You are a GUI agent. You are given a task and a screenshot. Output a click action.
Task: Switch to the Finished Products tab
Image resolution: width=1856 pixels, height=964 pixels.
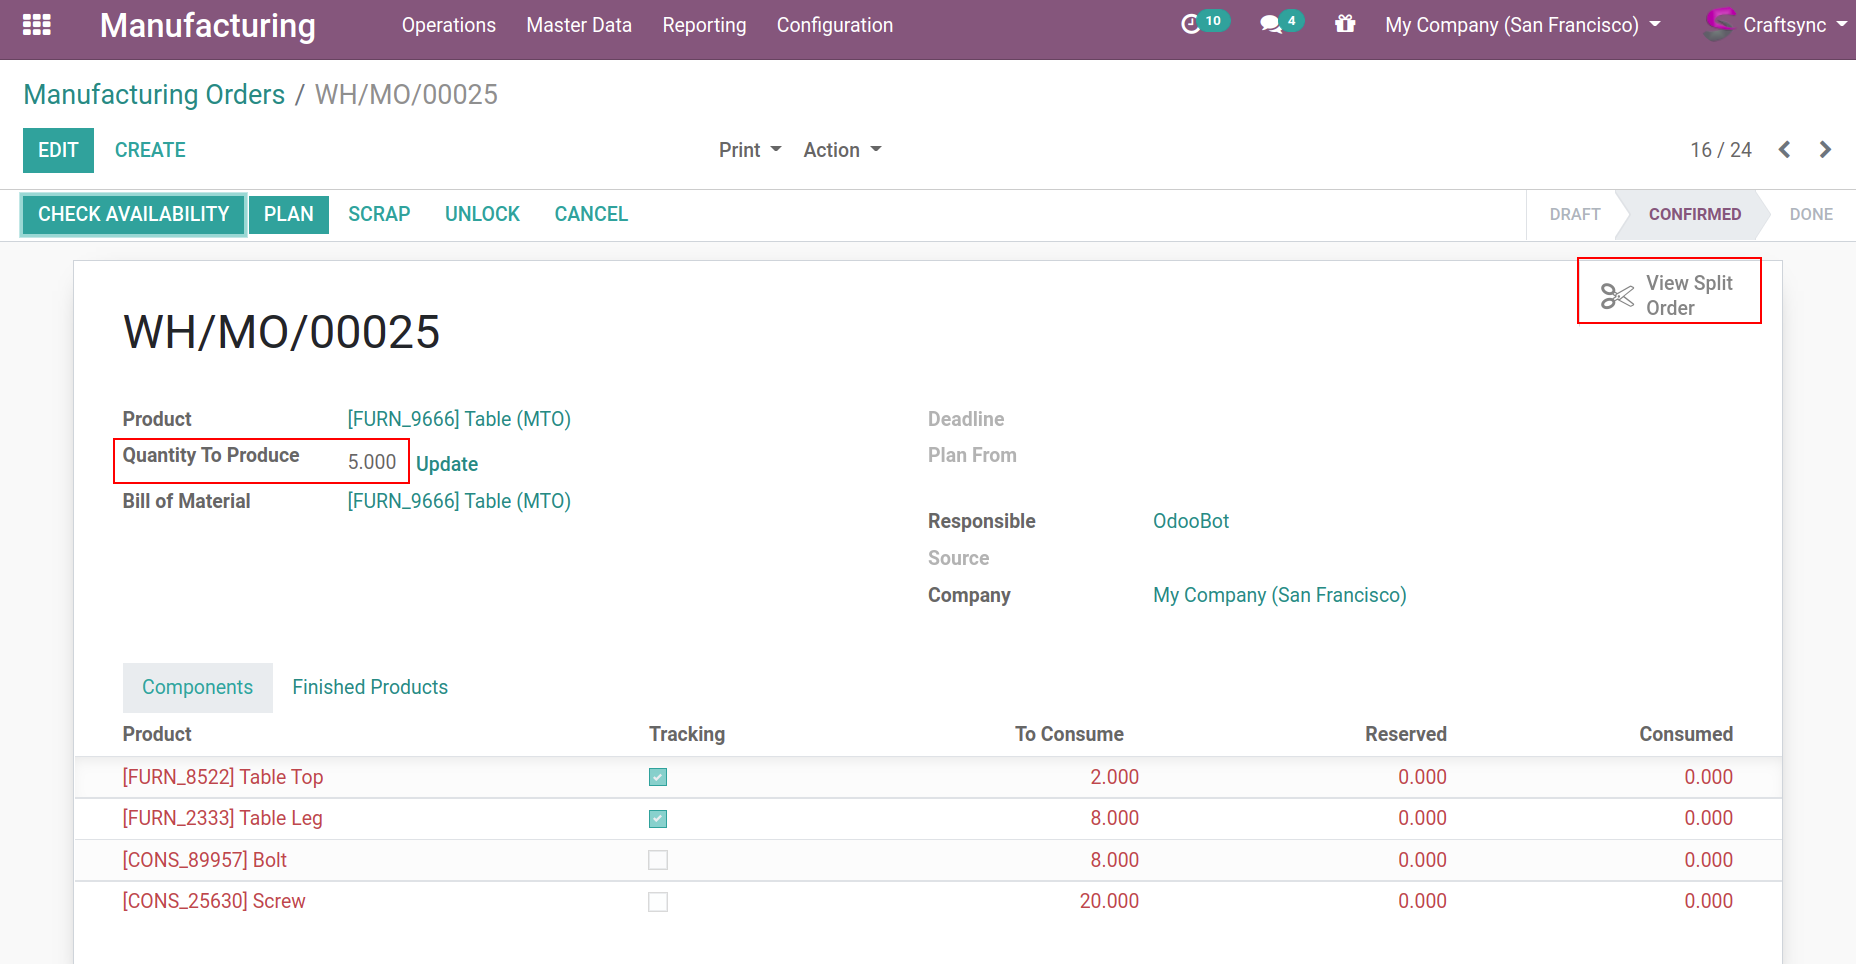(x=370, y=687)
